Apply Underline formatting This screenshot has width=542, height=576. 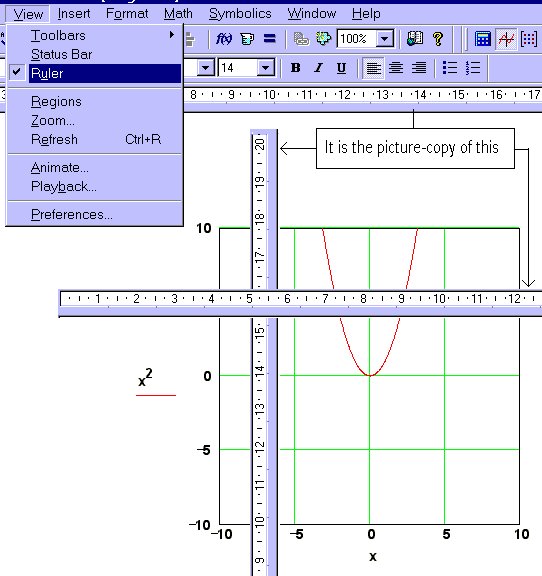pos(341,68)
